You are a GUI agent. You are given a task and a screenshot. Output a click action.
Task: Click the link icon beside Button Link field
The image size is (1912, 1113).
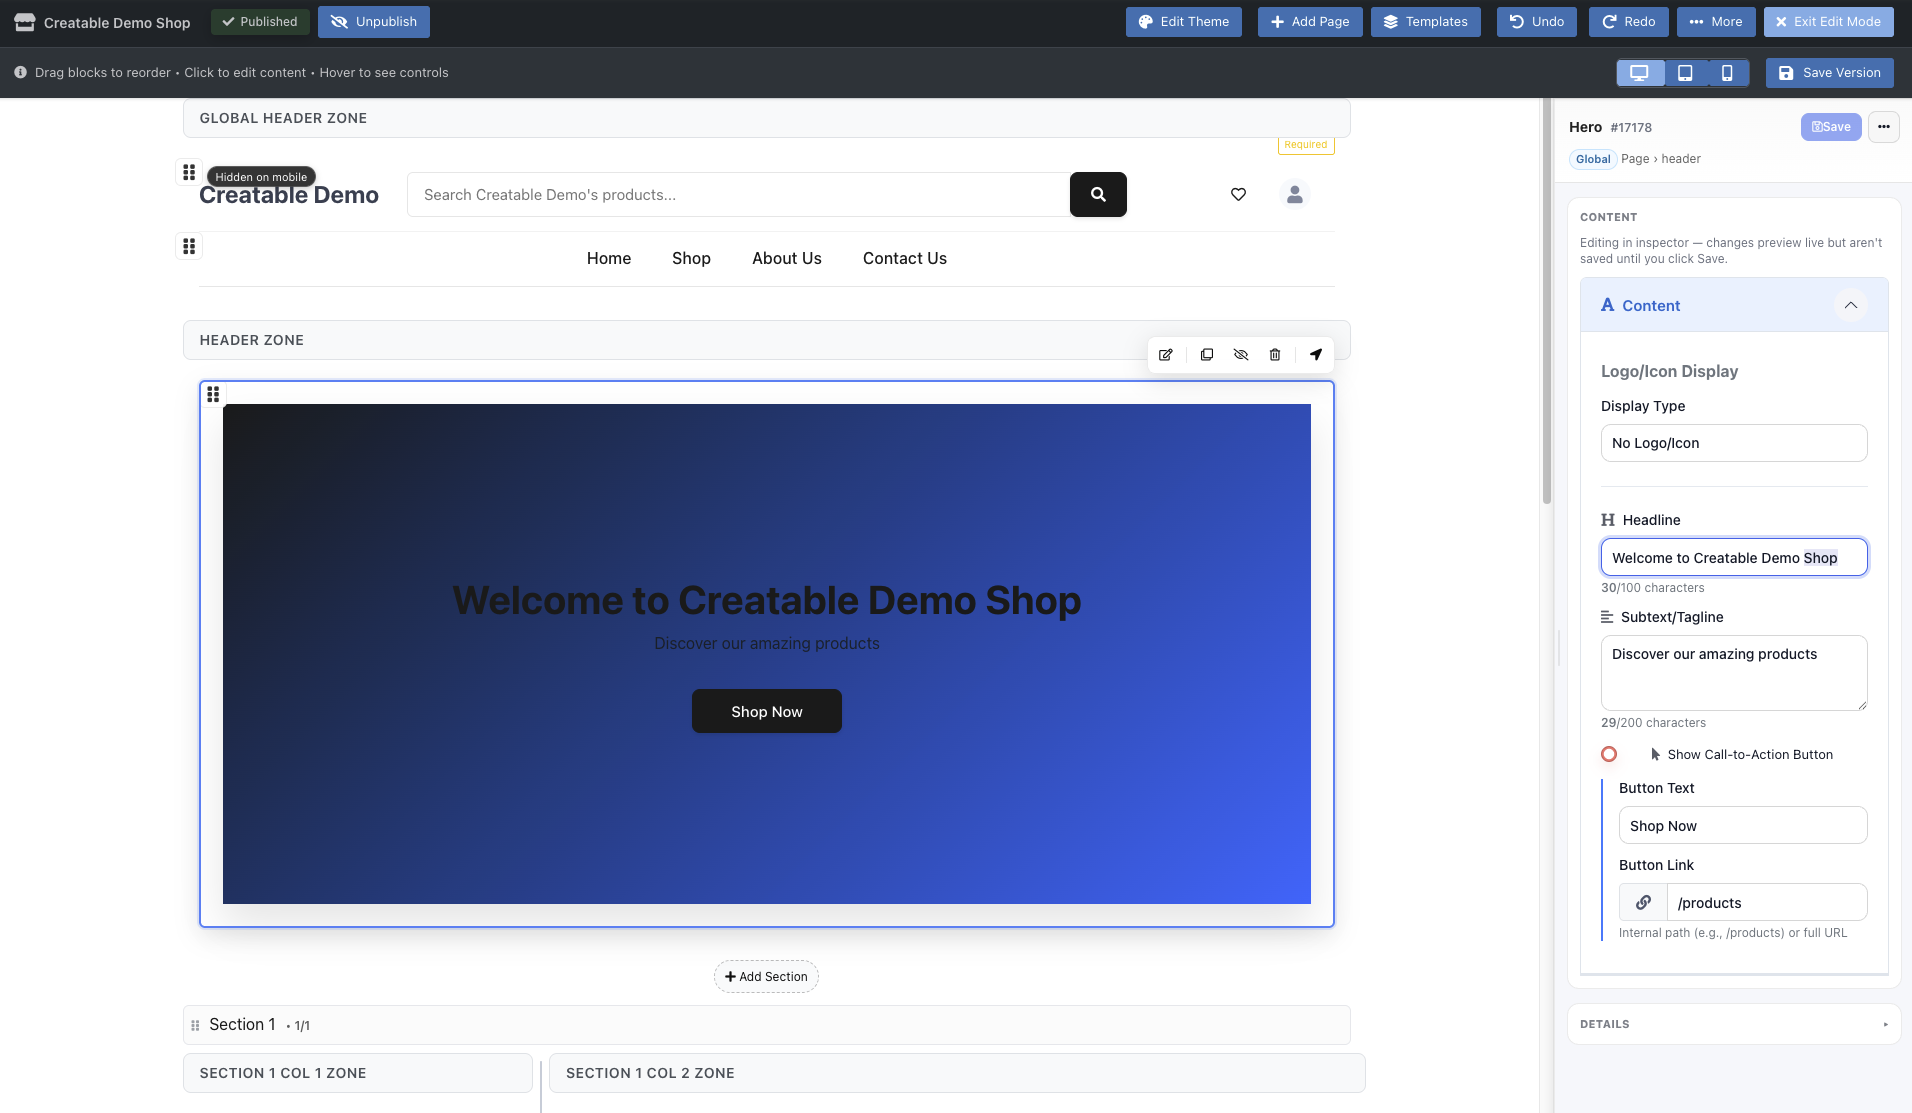click(x=1643, y=901)
